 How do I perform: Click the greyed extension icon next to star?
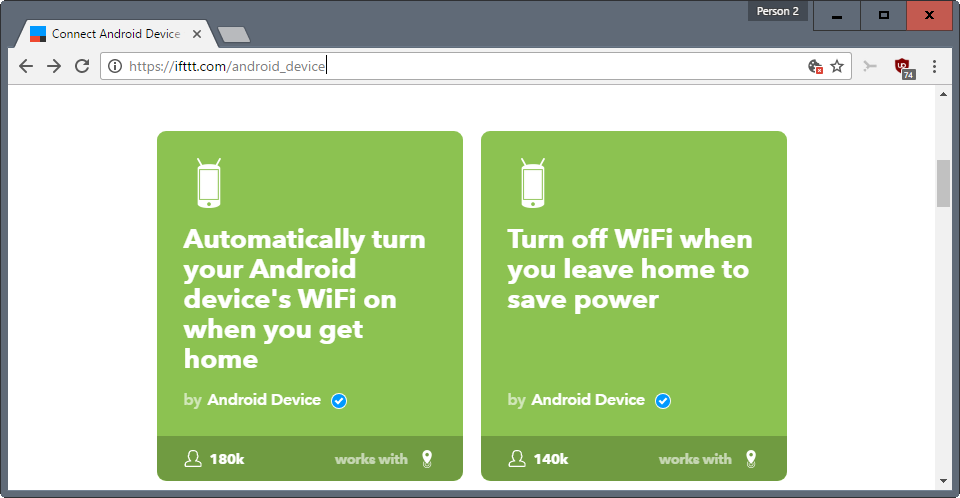click(870, 66)
